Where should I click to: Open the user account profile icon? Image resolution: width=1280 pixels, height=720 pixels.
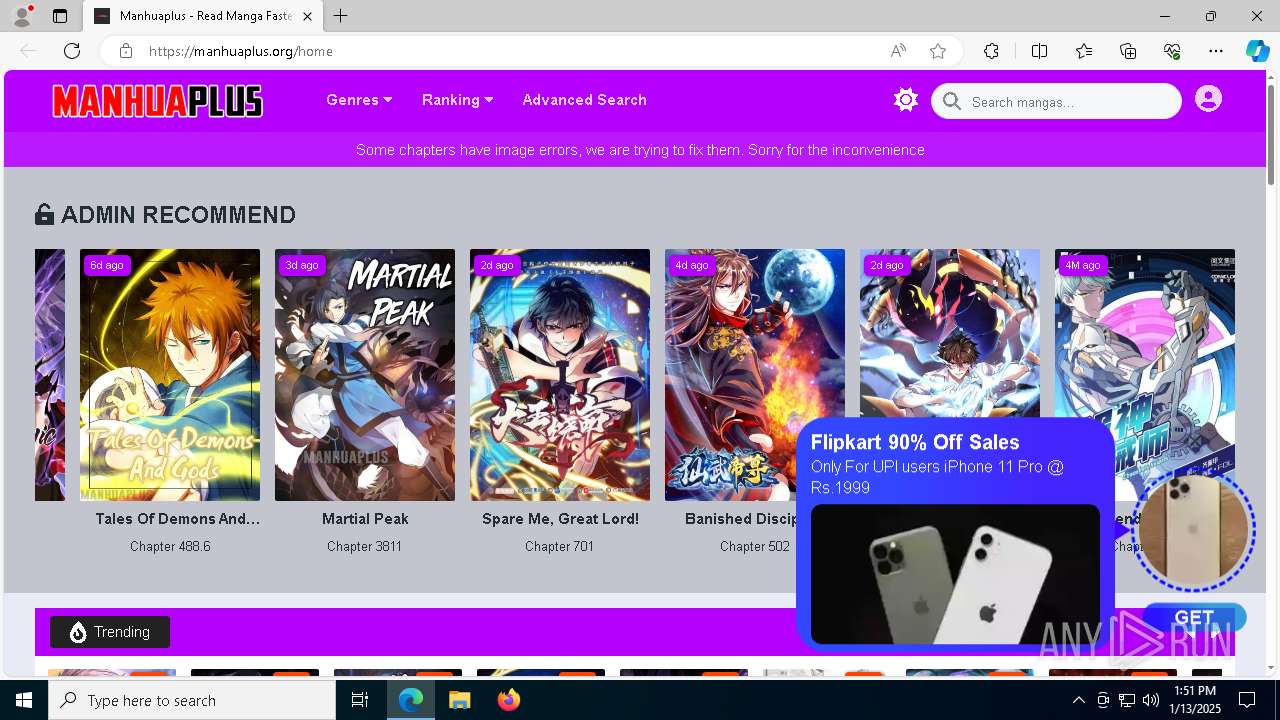(x=1208, y=99)
